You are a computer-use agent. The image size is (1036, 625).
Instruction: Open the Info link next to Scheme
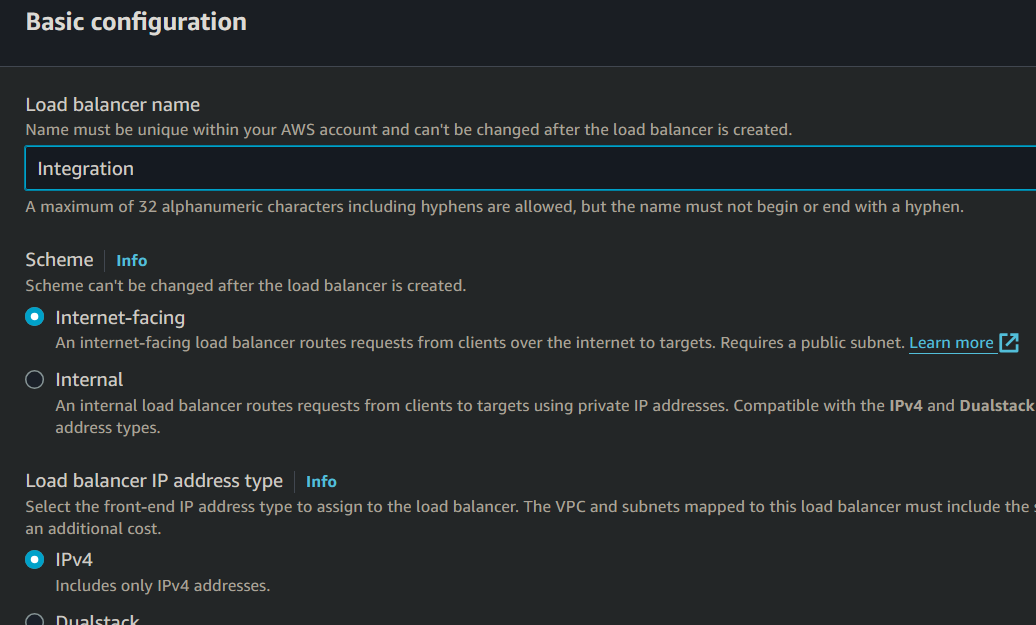pos(131,260)
